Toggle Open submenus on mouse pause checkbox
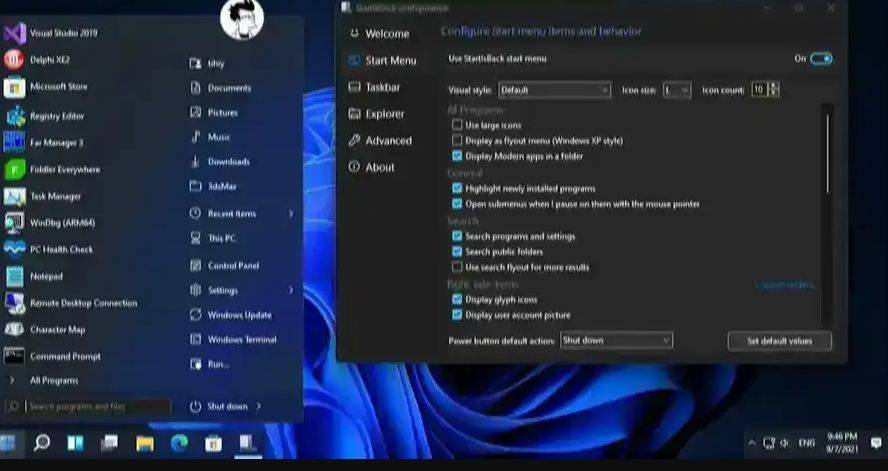888x471 pixels. [457, 203]
